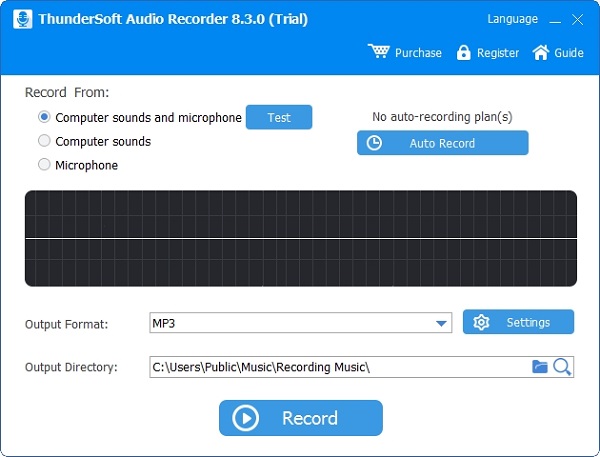Choose Microphone as the recording source
600x457 pixels.
click(44, 166)
